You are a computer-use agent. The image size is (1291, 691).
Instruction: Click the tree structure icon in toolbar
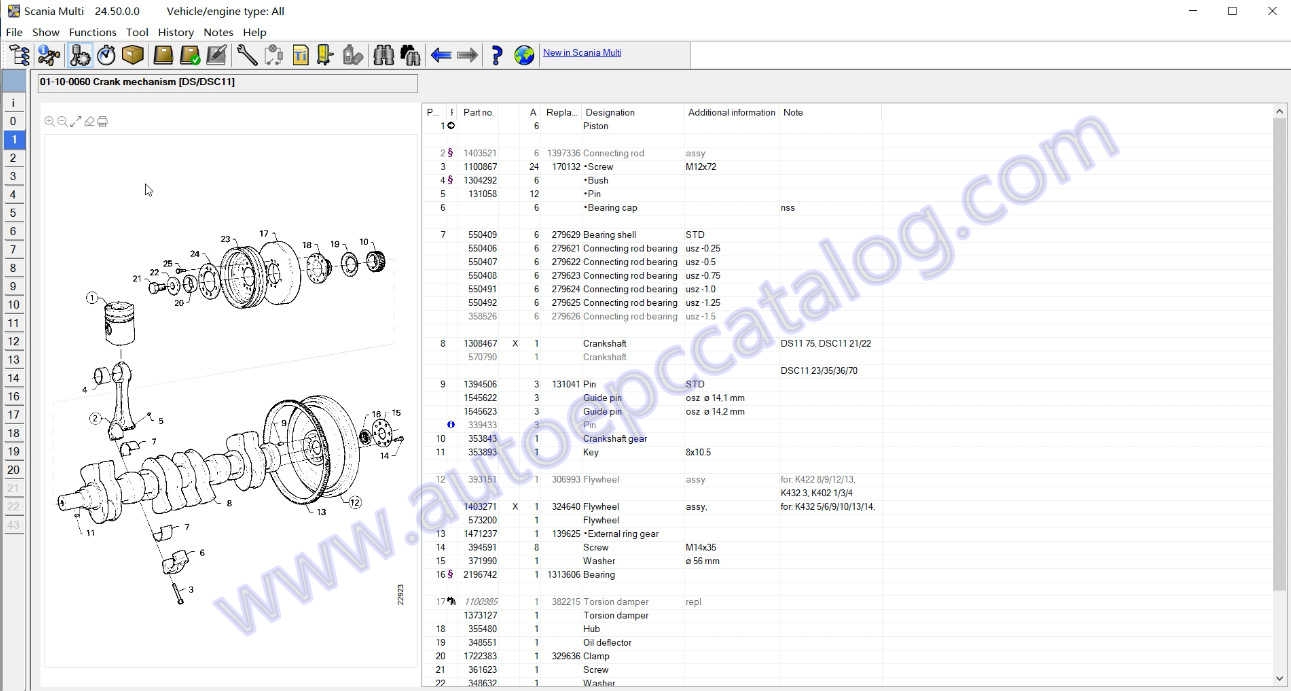tap(19, 55)
